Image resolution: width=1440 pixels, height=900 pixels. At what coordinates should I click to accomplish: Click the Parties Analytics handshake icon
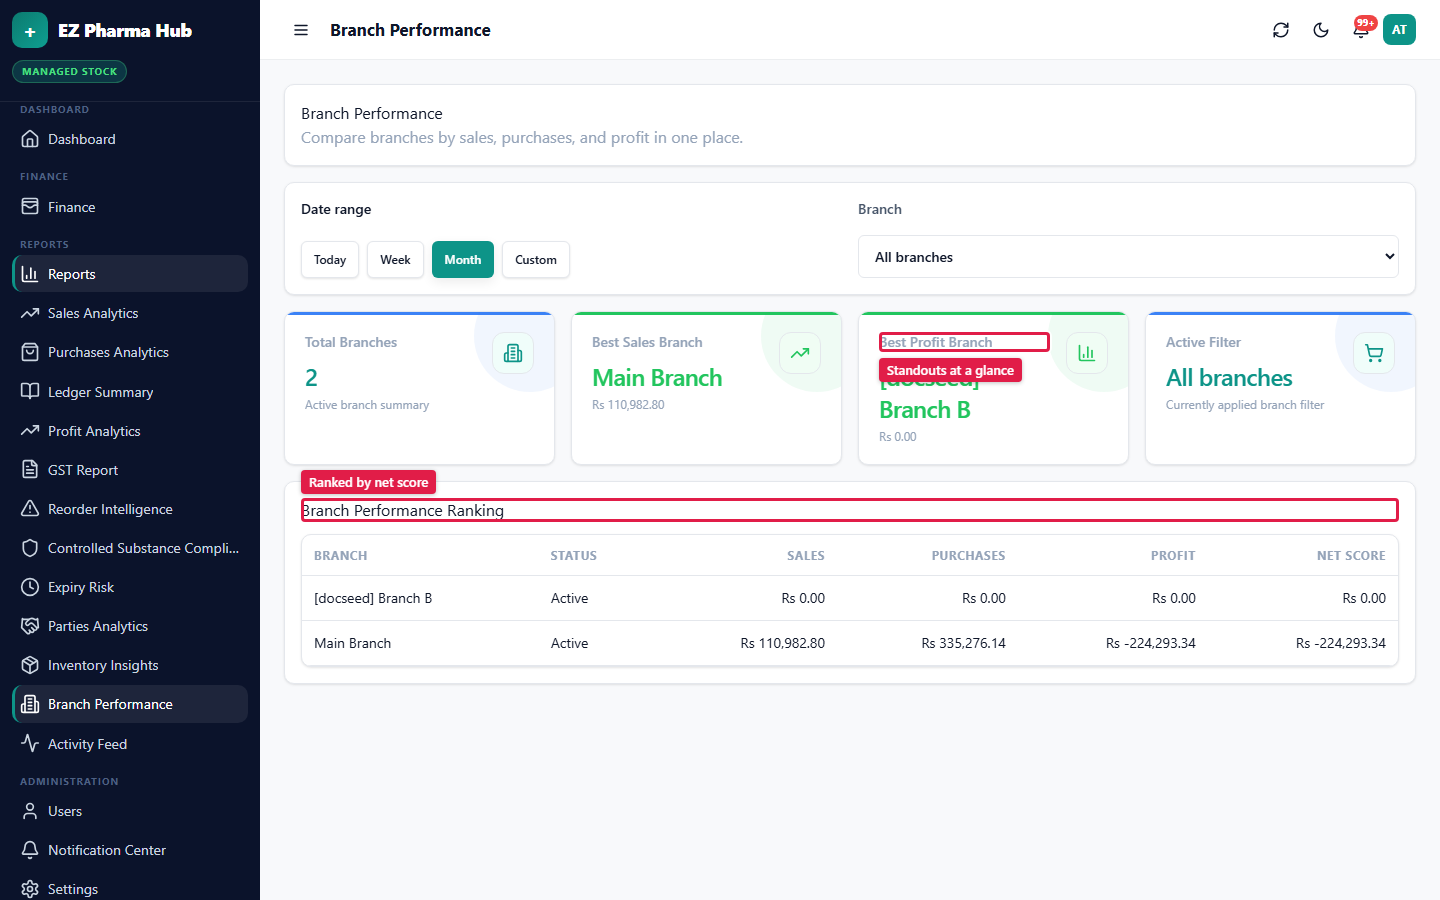pos(30,626)
